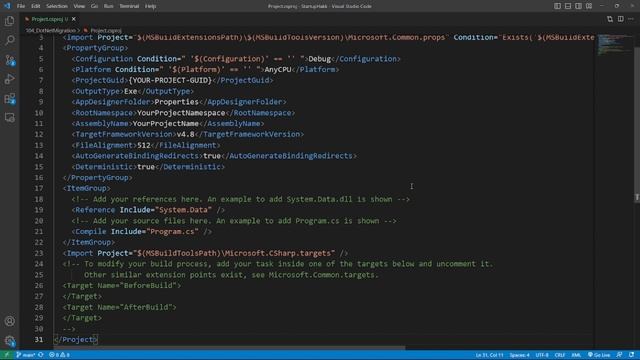Toggle secondary side bar layout icon
640x360 pixels.
[578, 6]
